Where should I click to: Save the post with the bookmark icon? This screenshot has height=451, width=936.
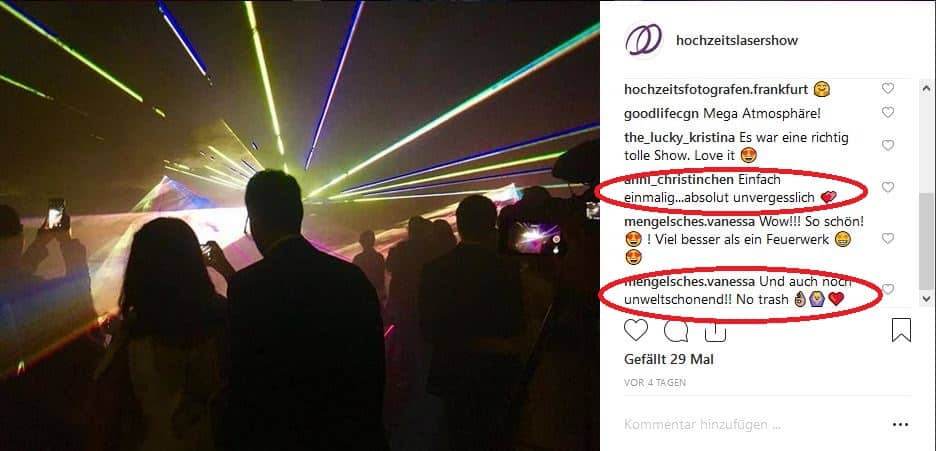click(901, 330)
